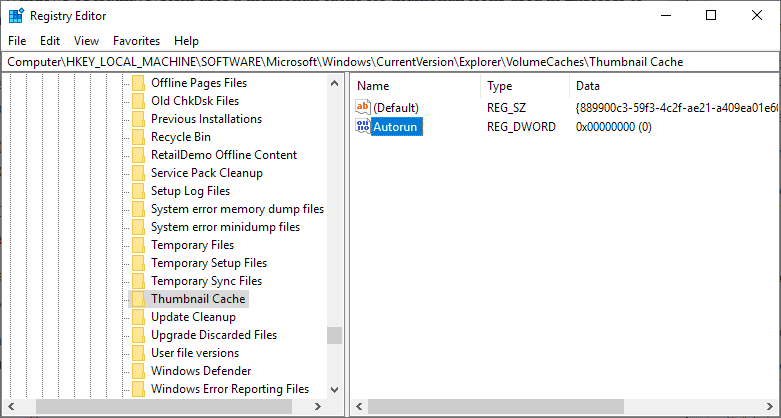This screenshot has width=781, height=418.
Task: Select the Upgrade Discarded Files key
Action: pos(214,335)
